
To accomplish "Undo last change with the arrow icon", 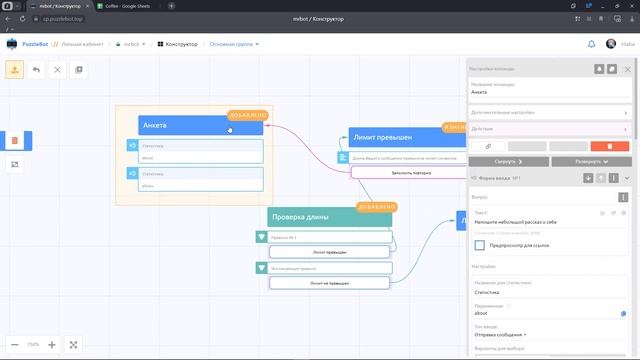I will pyautogui.click(x=36, y=70).
